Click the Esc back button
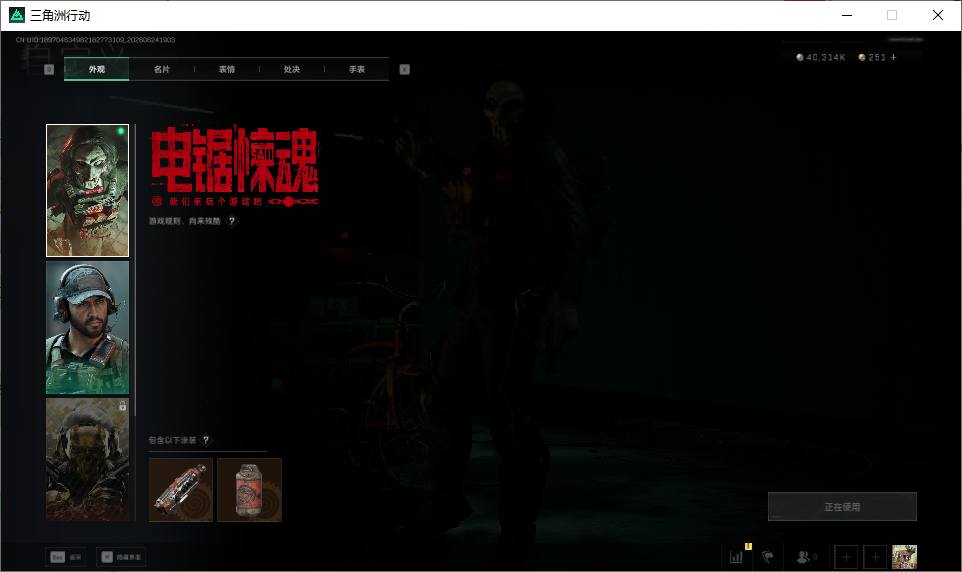 pos(66,557)
